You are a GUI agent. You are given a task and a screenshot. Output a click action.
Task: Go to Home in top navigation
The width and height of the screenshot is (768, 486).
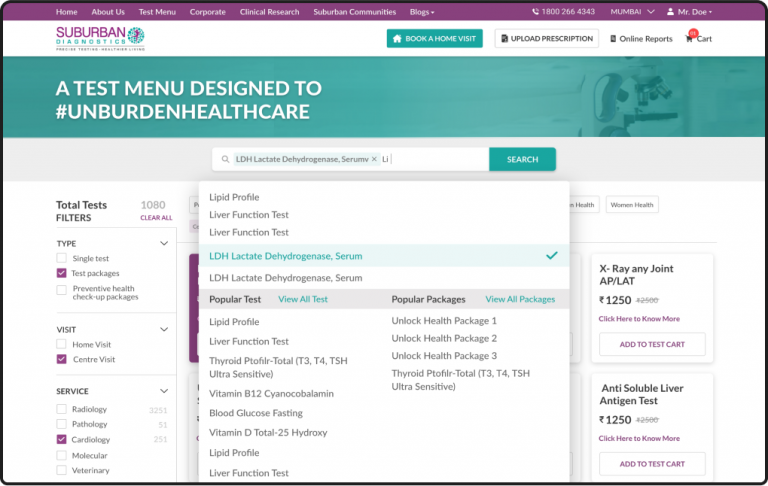pyautogui.click(x=67, y=12)
